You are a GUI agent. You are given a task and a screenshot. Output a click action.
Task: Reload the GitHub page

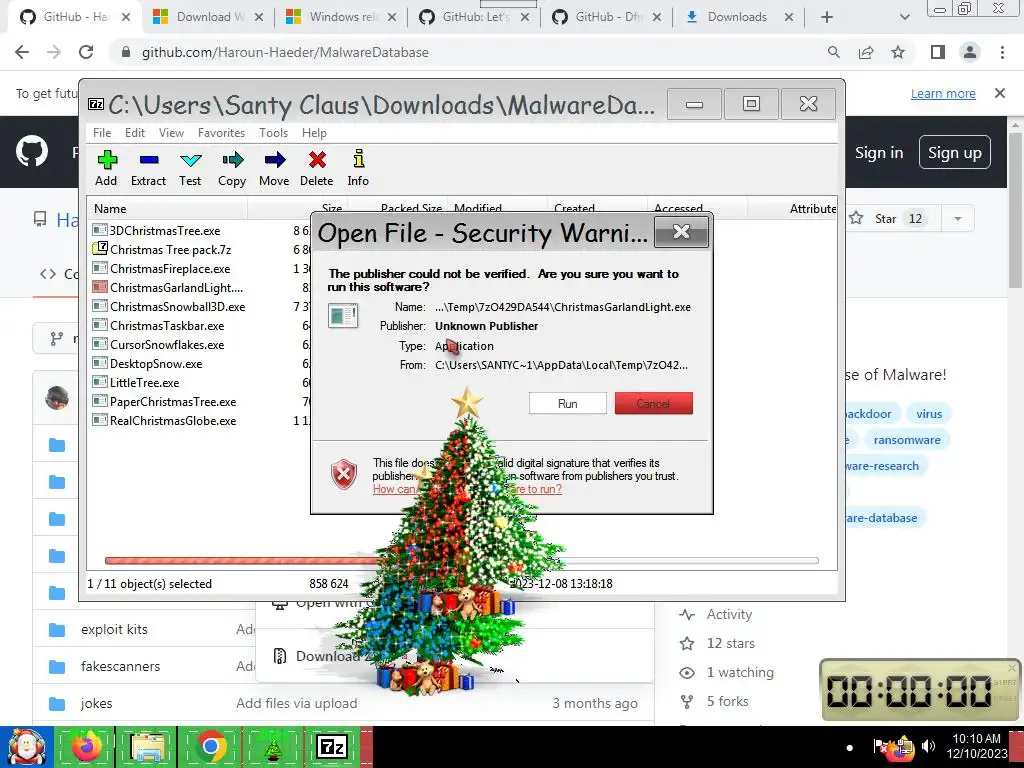point(86,52)
